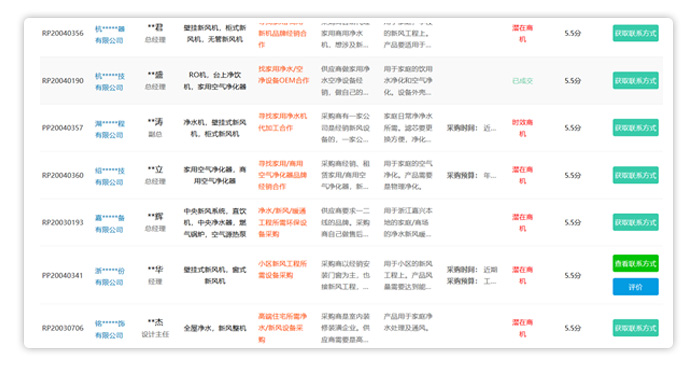Open company link in row RP20040190
Viewport: 697px width, 373px height.
109,82
